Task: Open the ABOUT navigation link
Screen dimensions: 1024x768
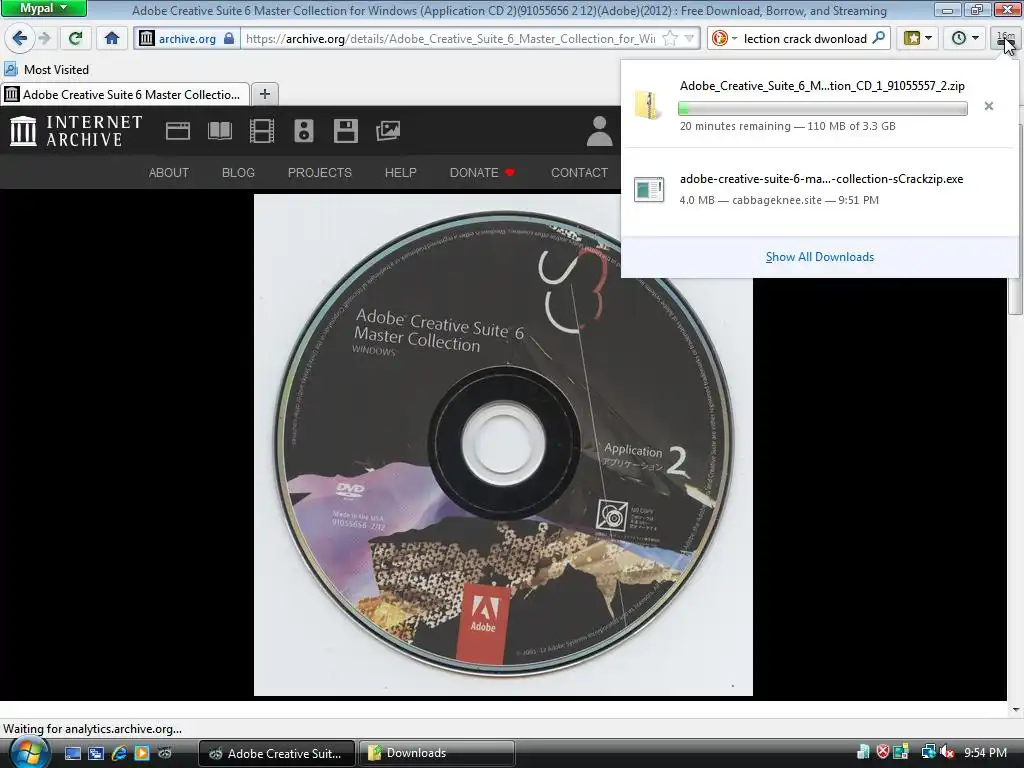Action: [x=168, y=172]
